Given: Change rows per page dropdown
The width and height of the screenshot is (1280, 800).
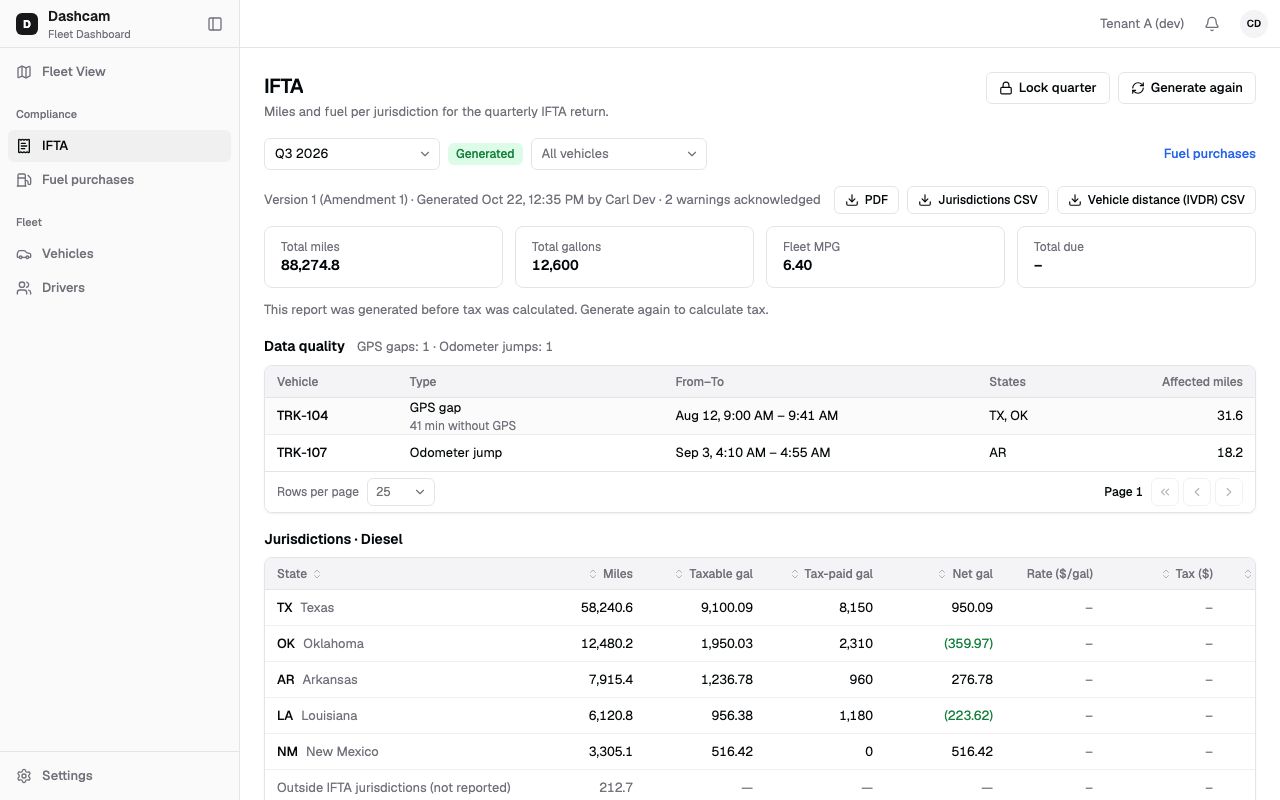Looking at the screenshot, I should [x=401, y=492].
